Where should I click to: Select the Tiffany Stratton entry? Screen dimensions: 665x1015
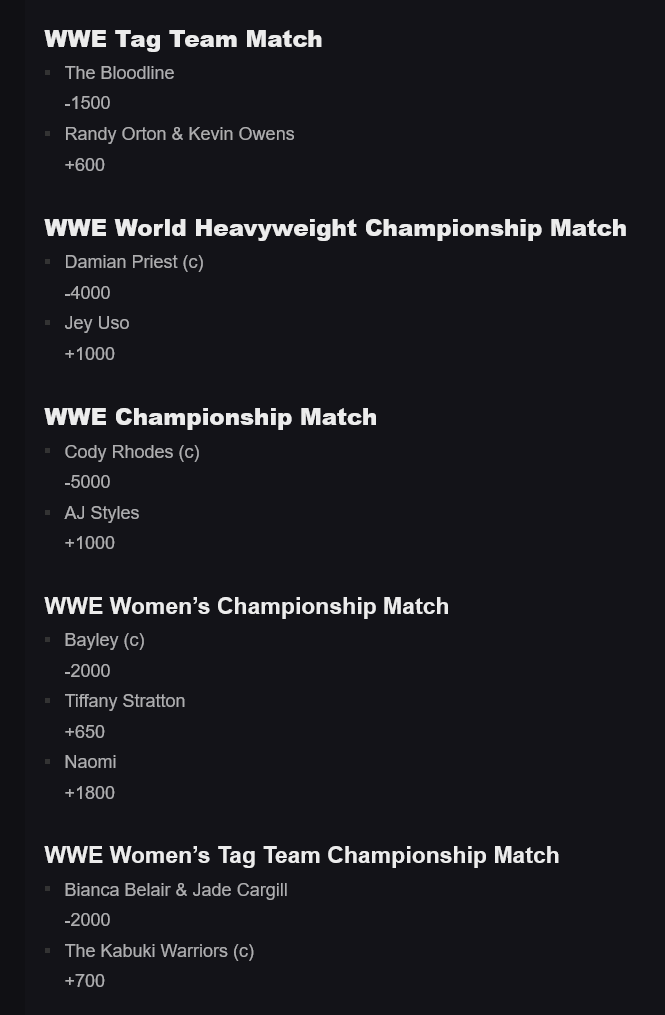(x=125, y=701)
